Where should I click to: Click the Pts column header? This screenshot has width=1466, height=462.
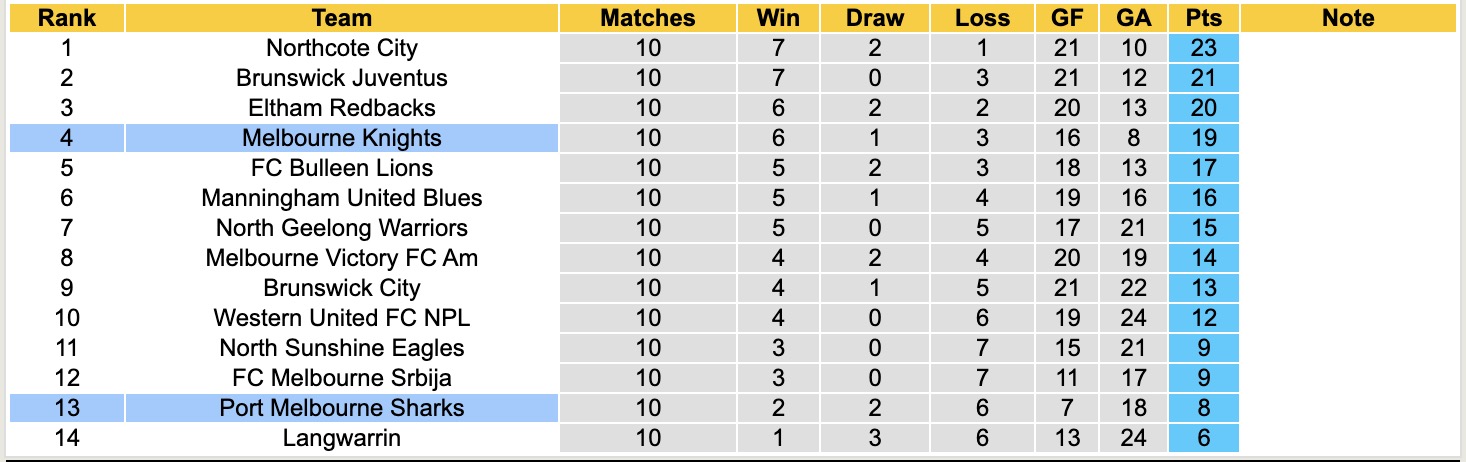[1204, 18]
